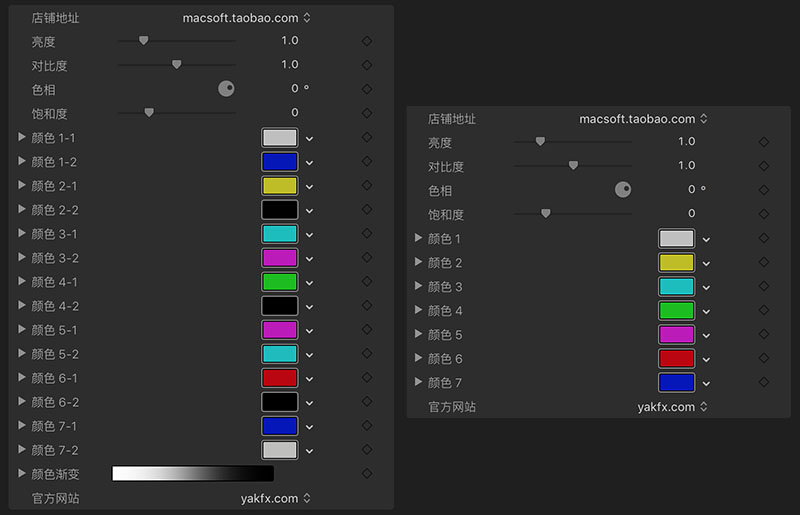This screenshot has height=515, width=800.
Task: Click the 色相 hue dial in left panel
Action: 226,89
